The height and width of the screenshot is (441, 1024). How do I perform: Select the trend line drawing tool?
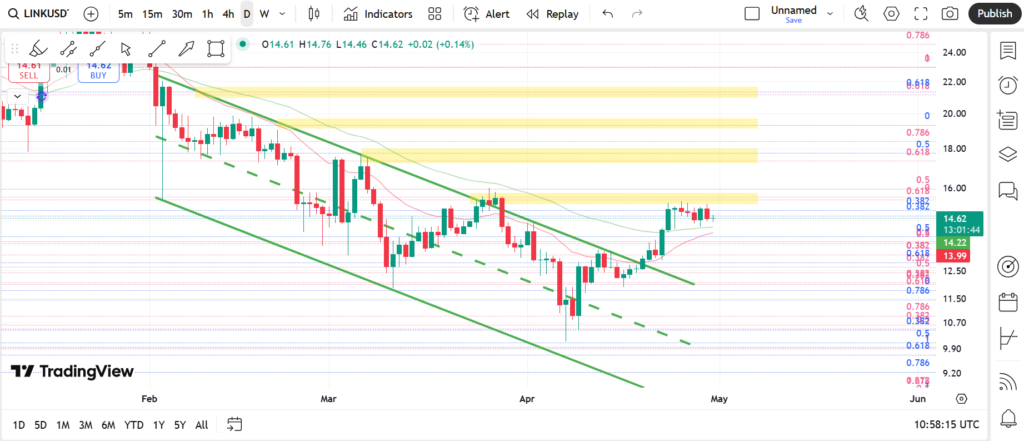click(156, 48)
